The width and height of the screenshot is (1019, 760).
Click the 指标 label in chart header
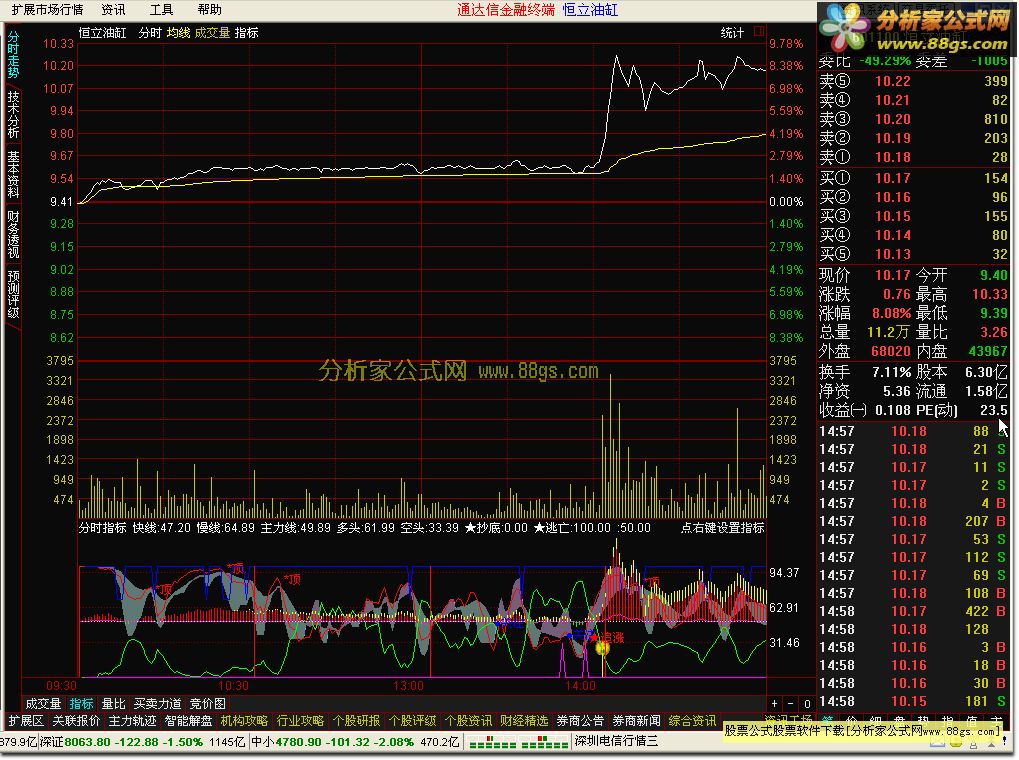click(x=246, y=33)
